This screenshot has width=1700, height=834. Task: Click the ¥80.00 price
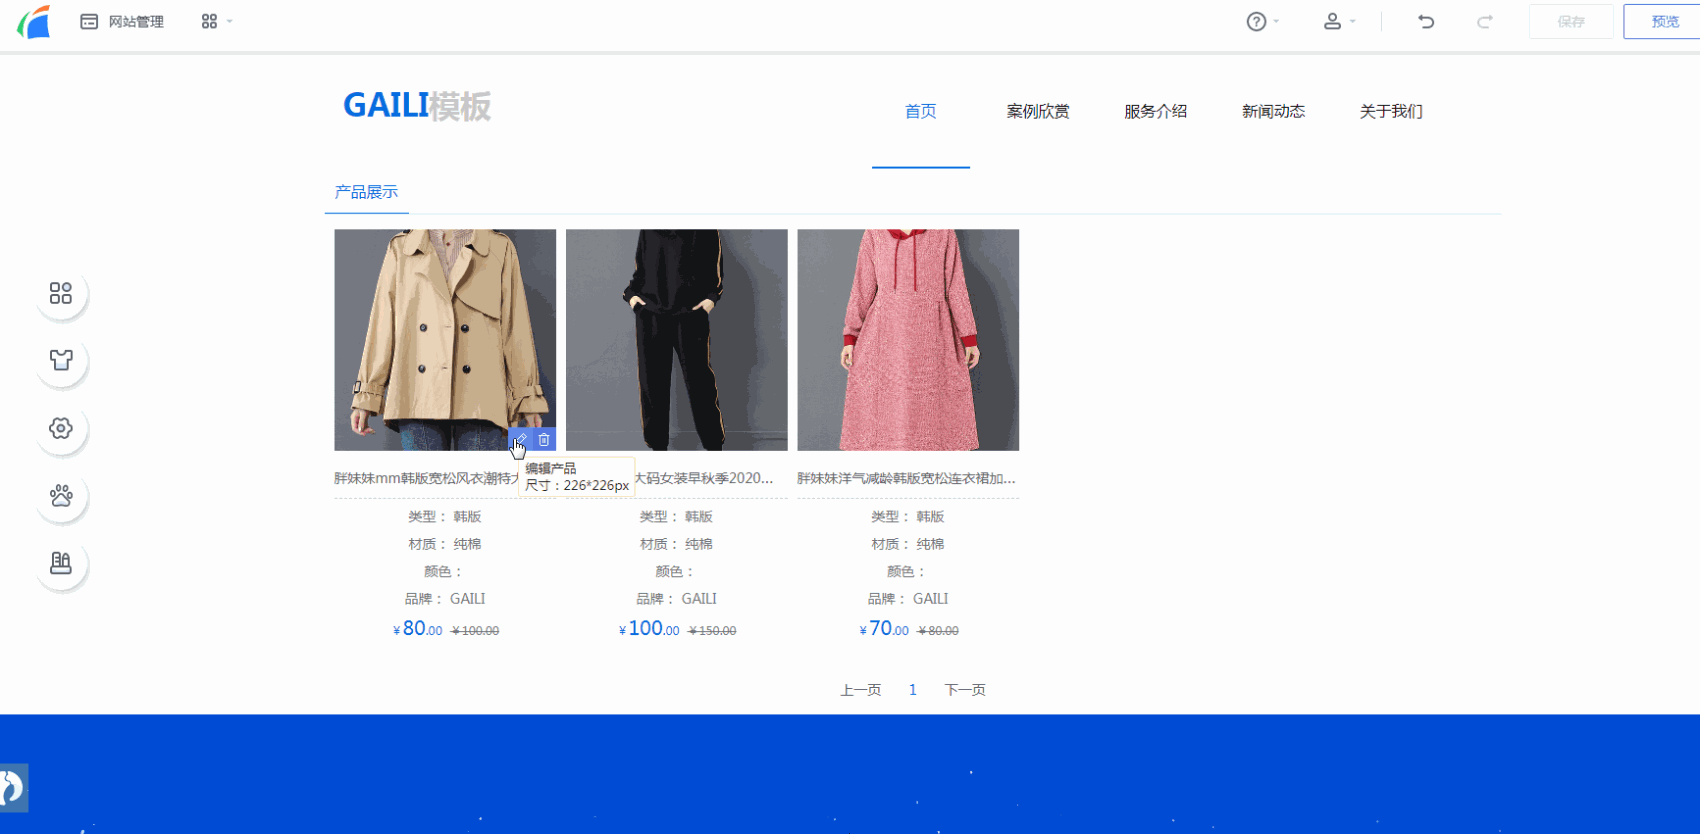pos(417,629)
